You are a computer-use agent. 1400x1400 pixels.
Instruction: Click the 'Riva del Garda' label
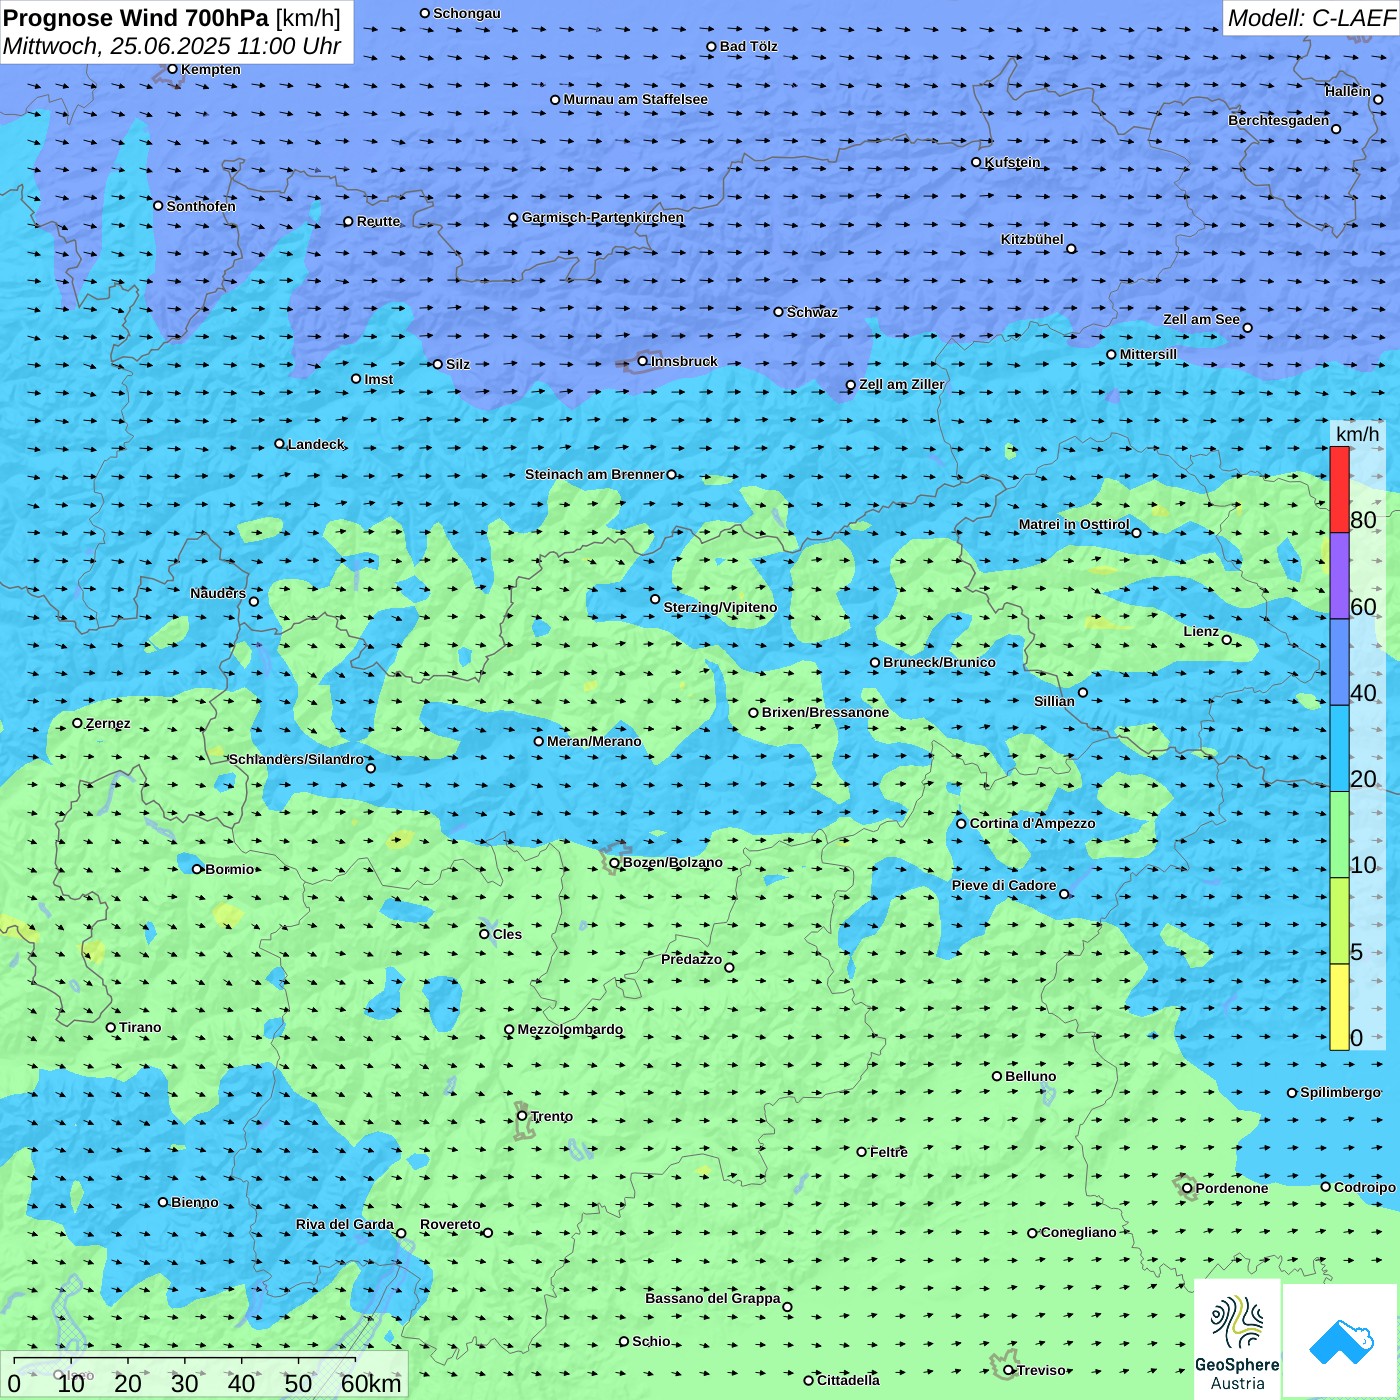345,1224
